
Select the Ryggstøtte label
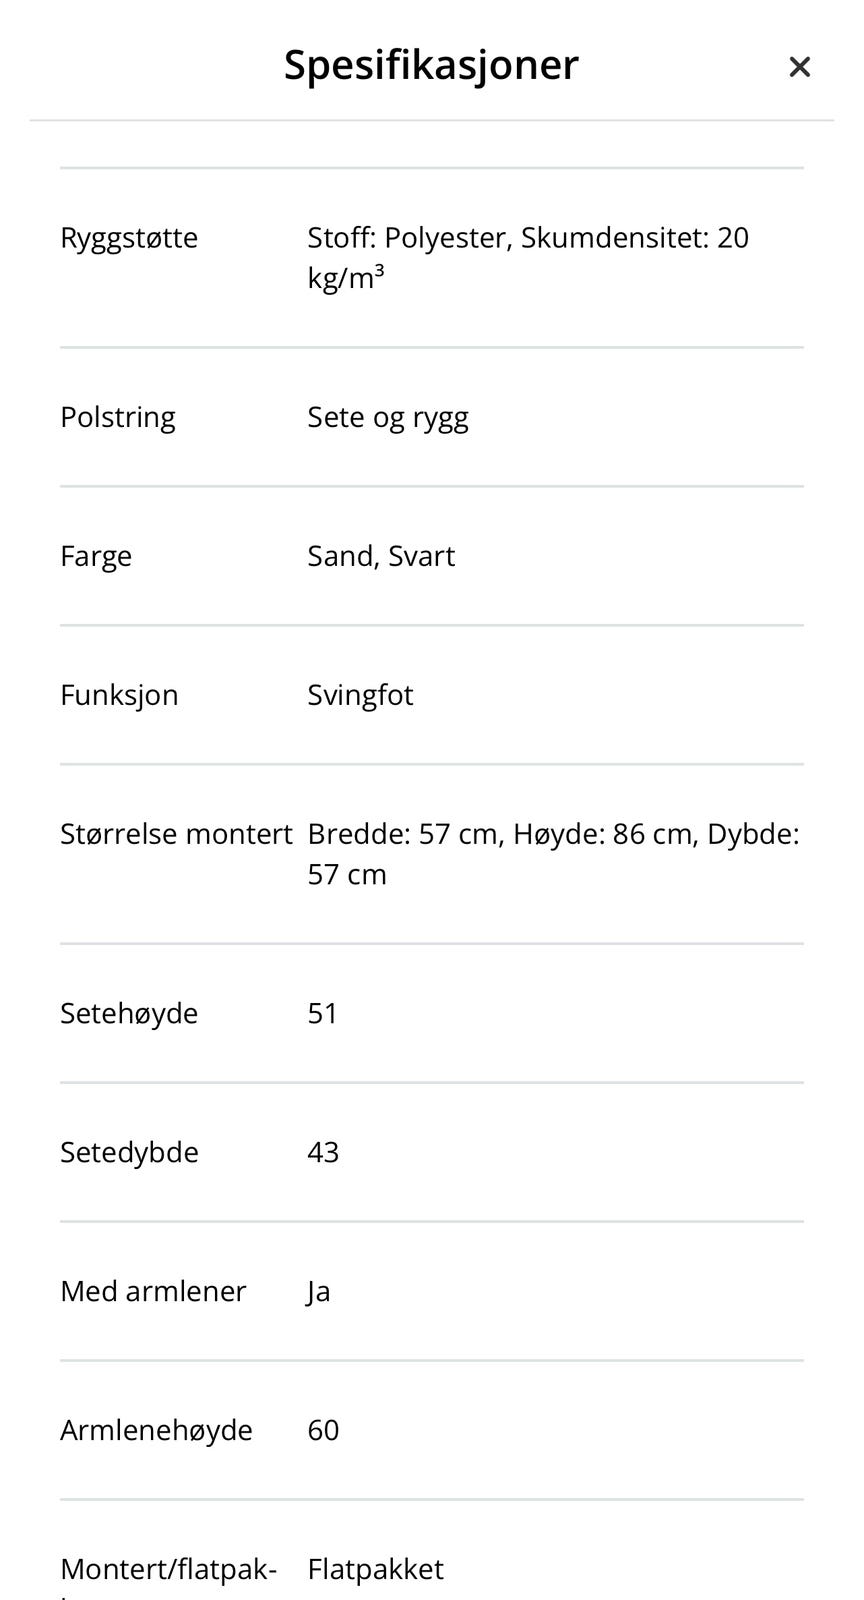coord(129,238)
